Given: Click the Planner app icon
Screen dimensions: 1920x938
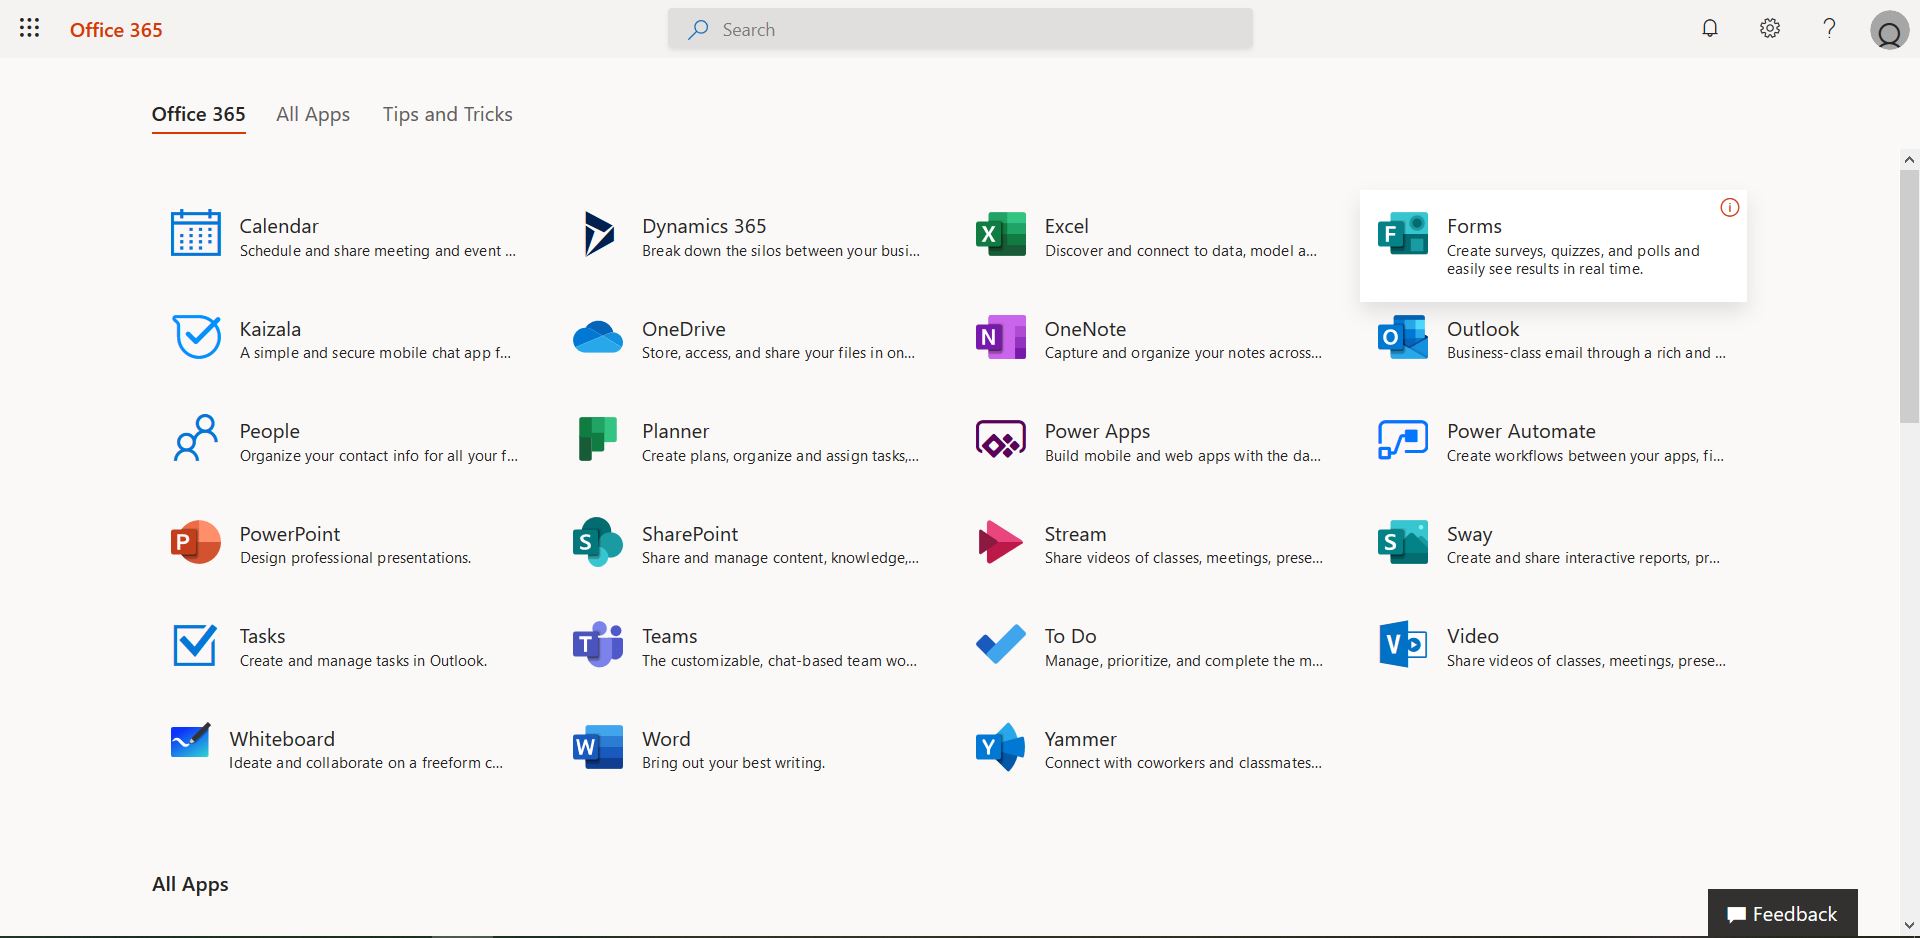Looking at the screenshot, I should tap(598, 439).
